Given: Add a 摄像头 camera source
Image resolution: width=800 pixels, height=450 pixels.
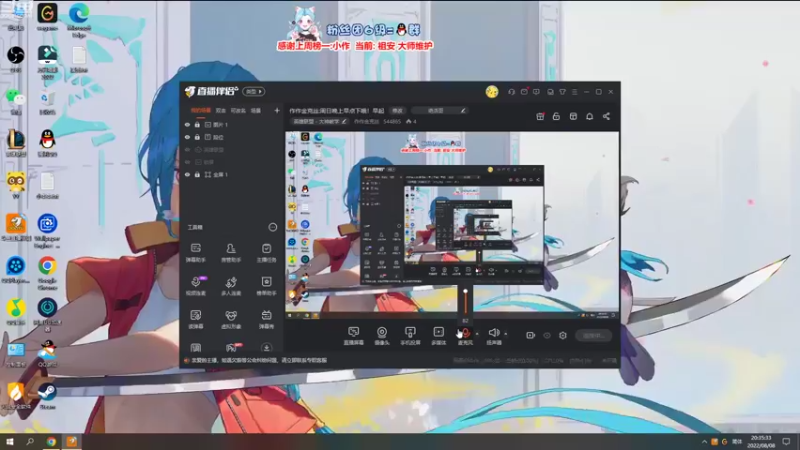Looking at the screenshot, I should [x=382, y=336].
